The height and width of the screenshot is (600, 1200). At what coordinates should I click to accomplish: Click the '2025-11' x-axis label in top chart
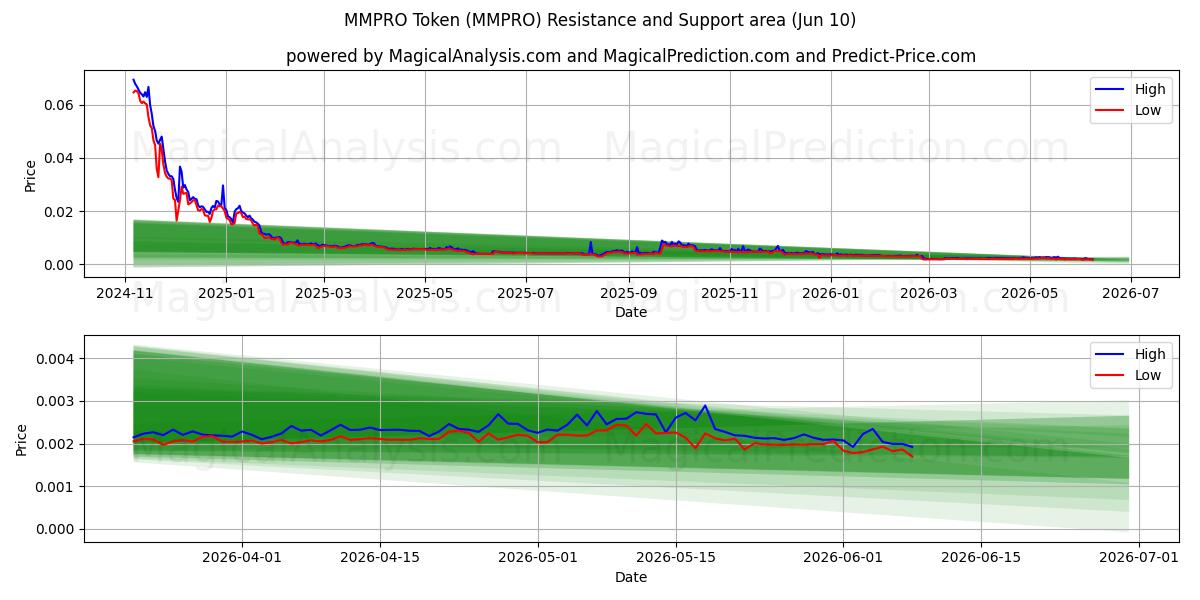pyautogui.click(x=730, y=293)
